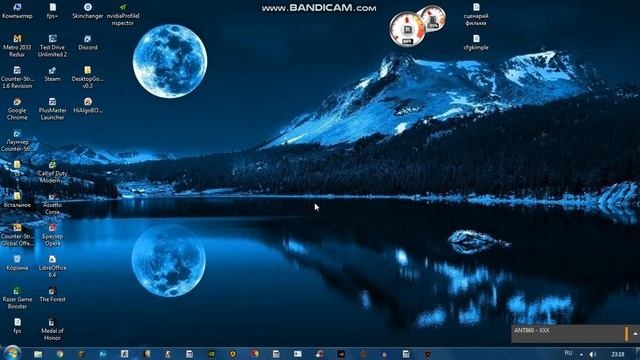Screen dimensions: 640x360
Task: Select the Лаунчер Counter-Strike shortcut
Action: [x=17, y=141]
